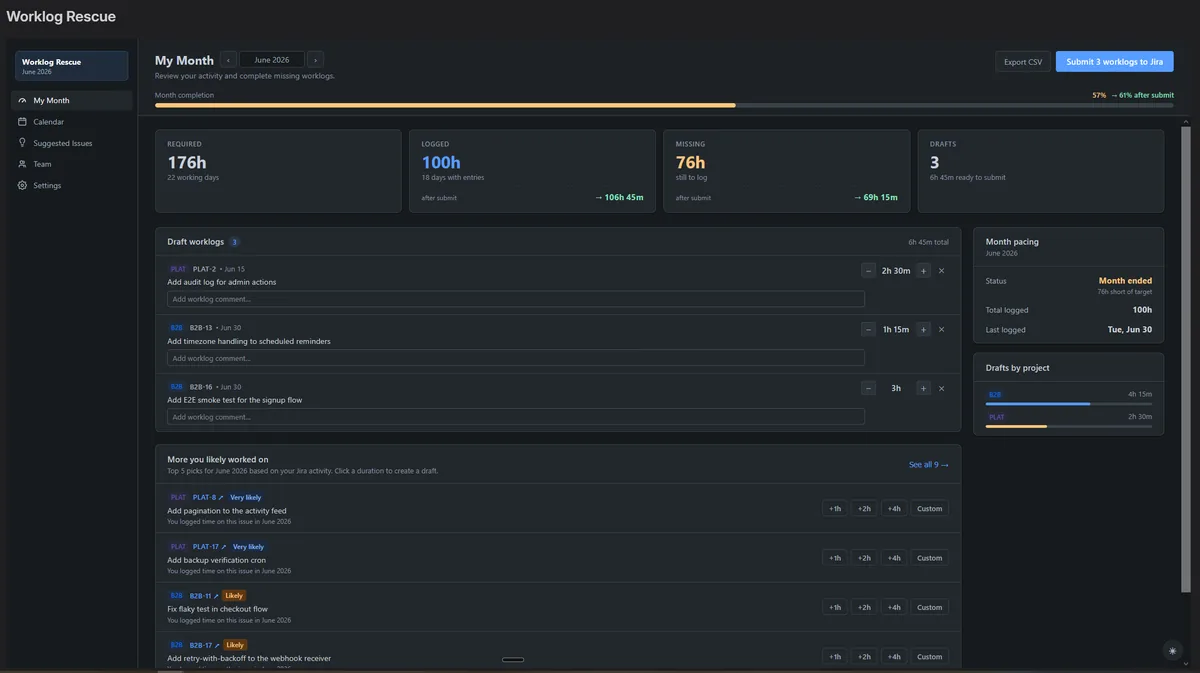
Task: Add +2h draft for PLAT-17
Action: 864,558
